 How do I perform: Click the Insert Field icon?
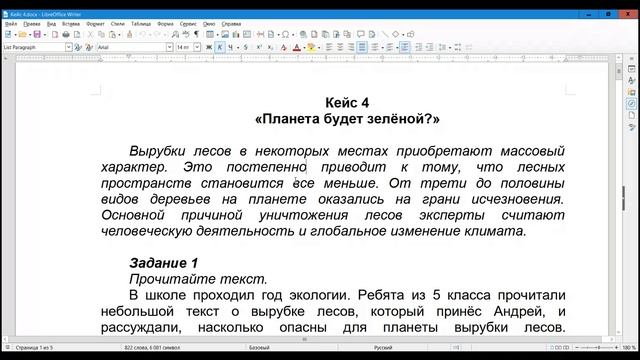(x=271, y=35)
